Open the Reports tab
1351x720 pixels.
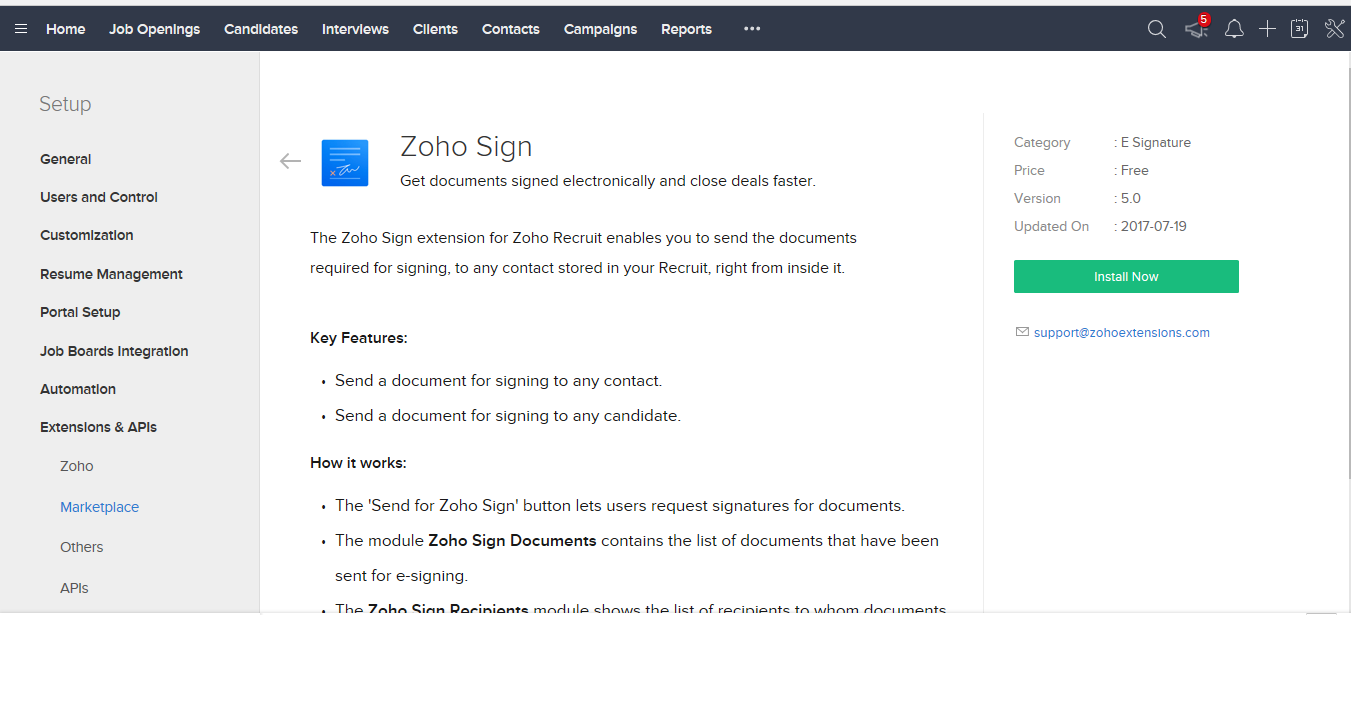pos(686,29)
